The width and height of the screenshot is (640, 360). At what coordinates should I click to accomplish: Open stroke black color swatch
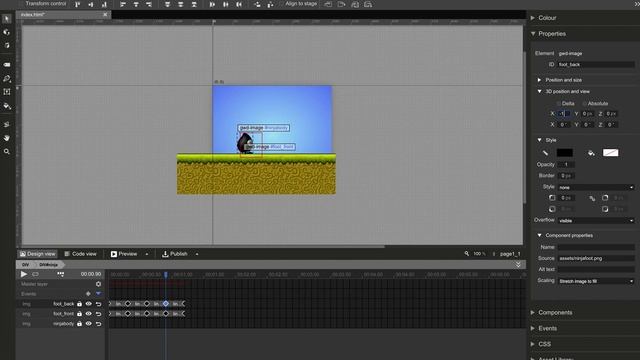pyautogui.click(x=565, y=153)
